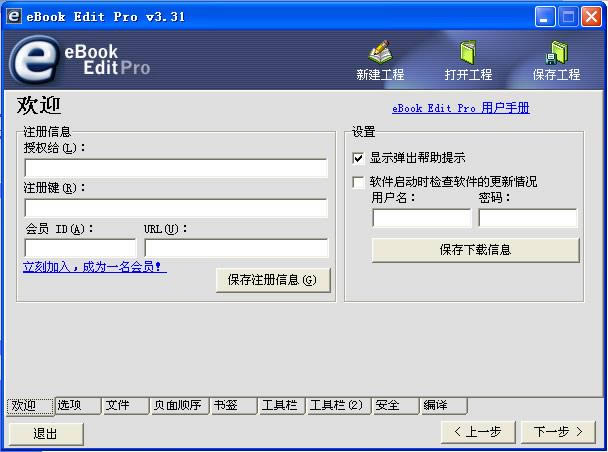This screenshot has width=608, height=452.
Task: Switch to the 选项 tab
Action: click(x=78, y=405)
